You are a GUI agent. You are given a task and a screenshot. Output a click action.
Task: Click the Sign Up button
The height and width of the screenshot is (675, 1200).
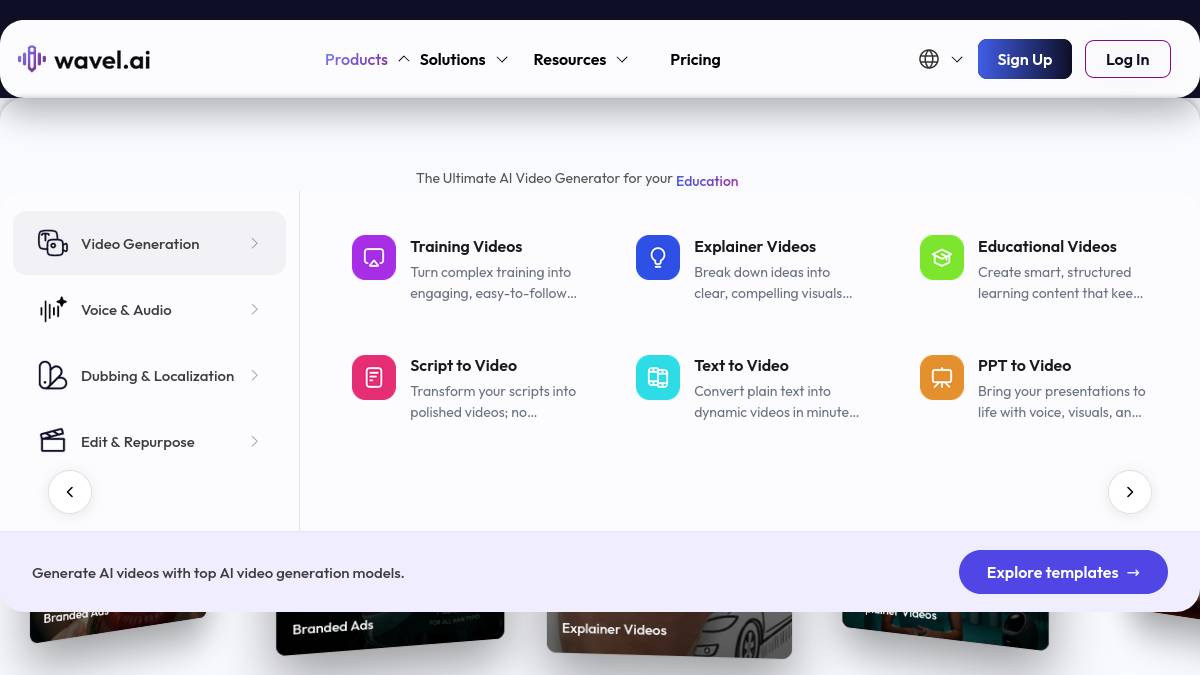point(1025,59)
